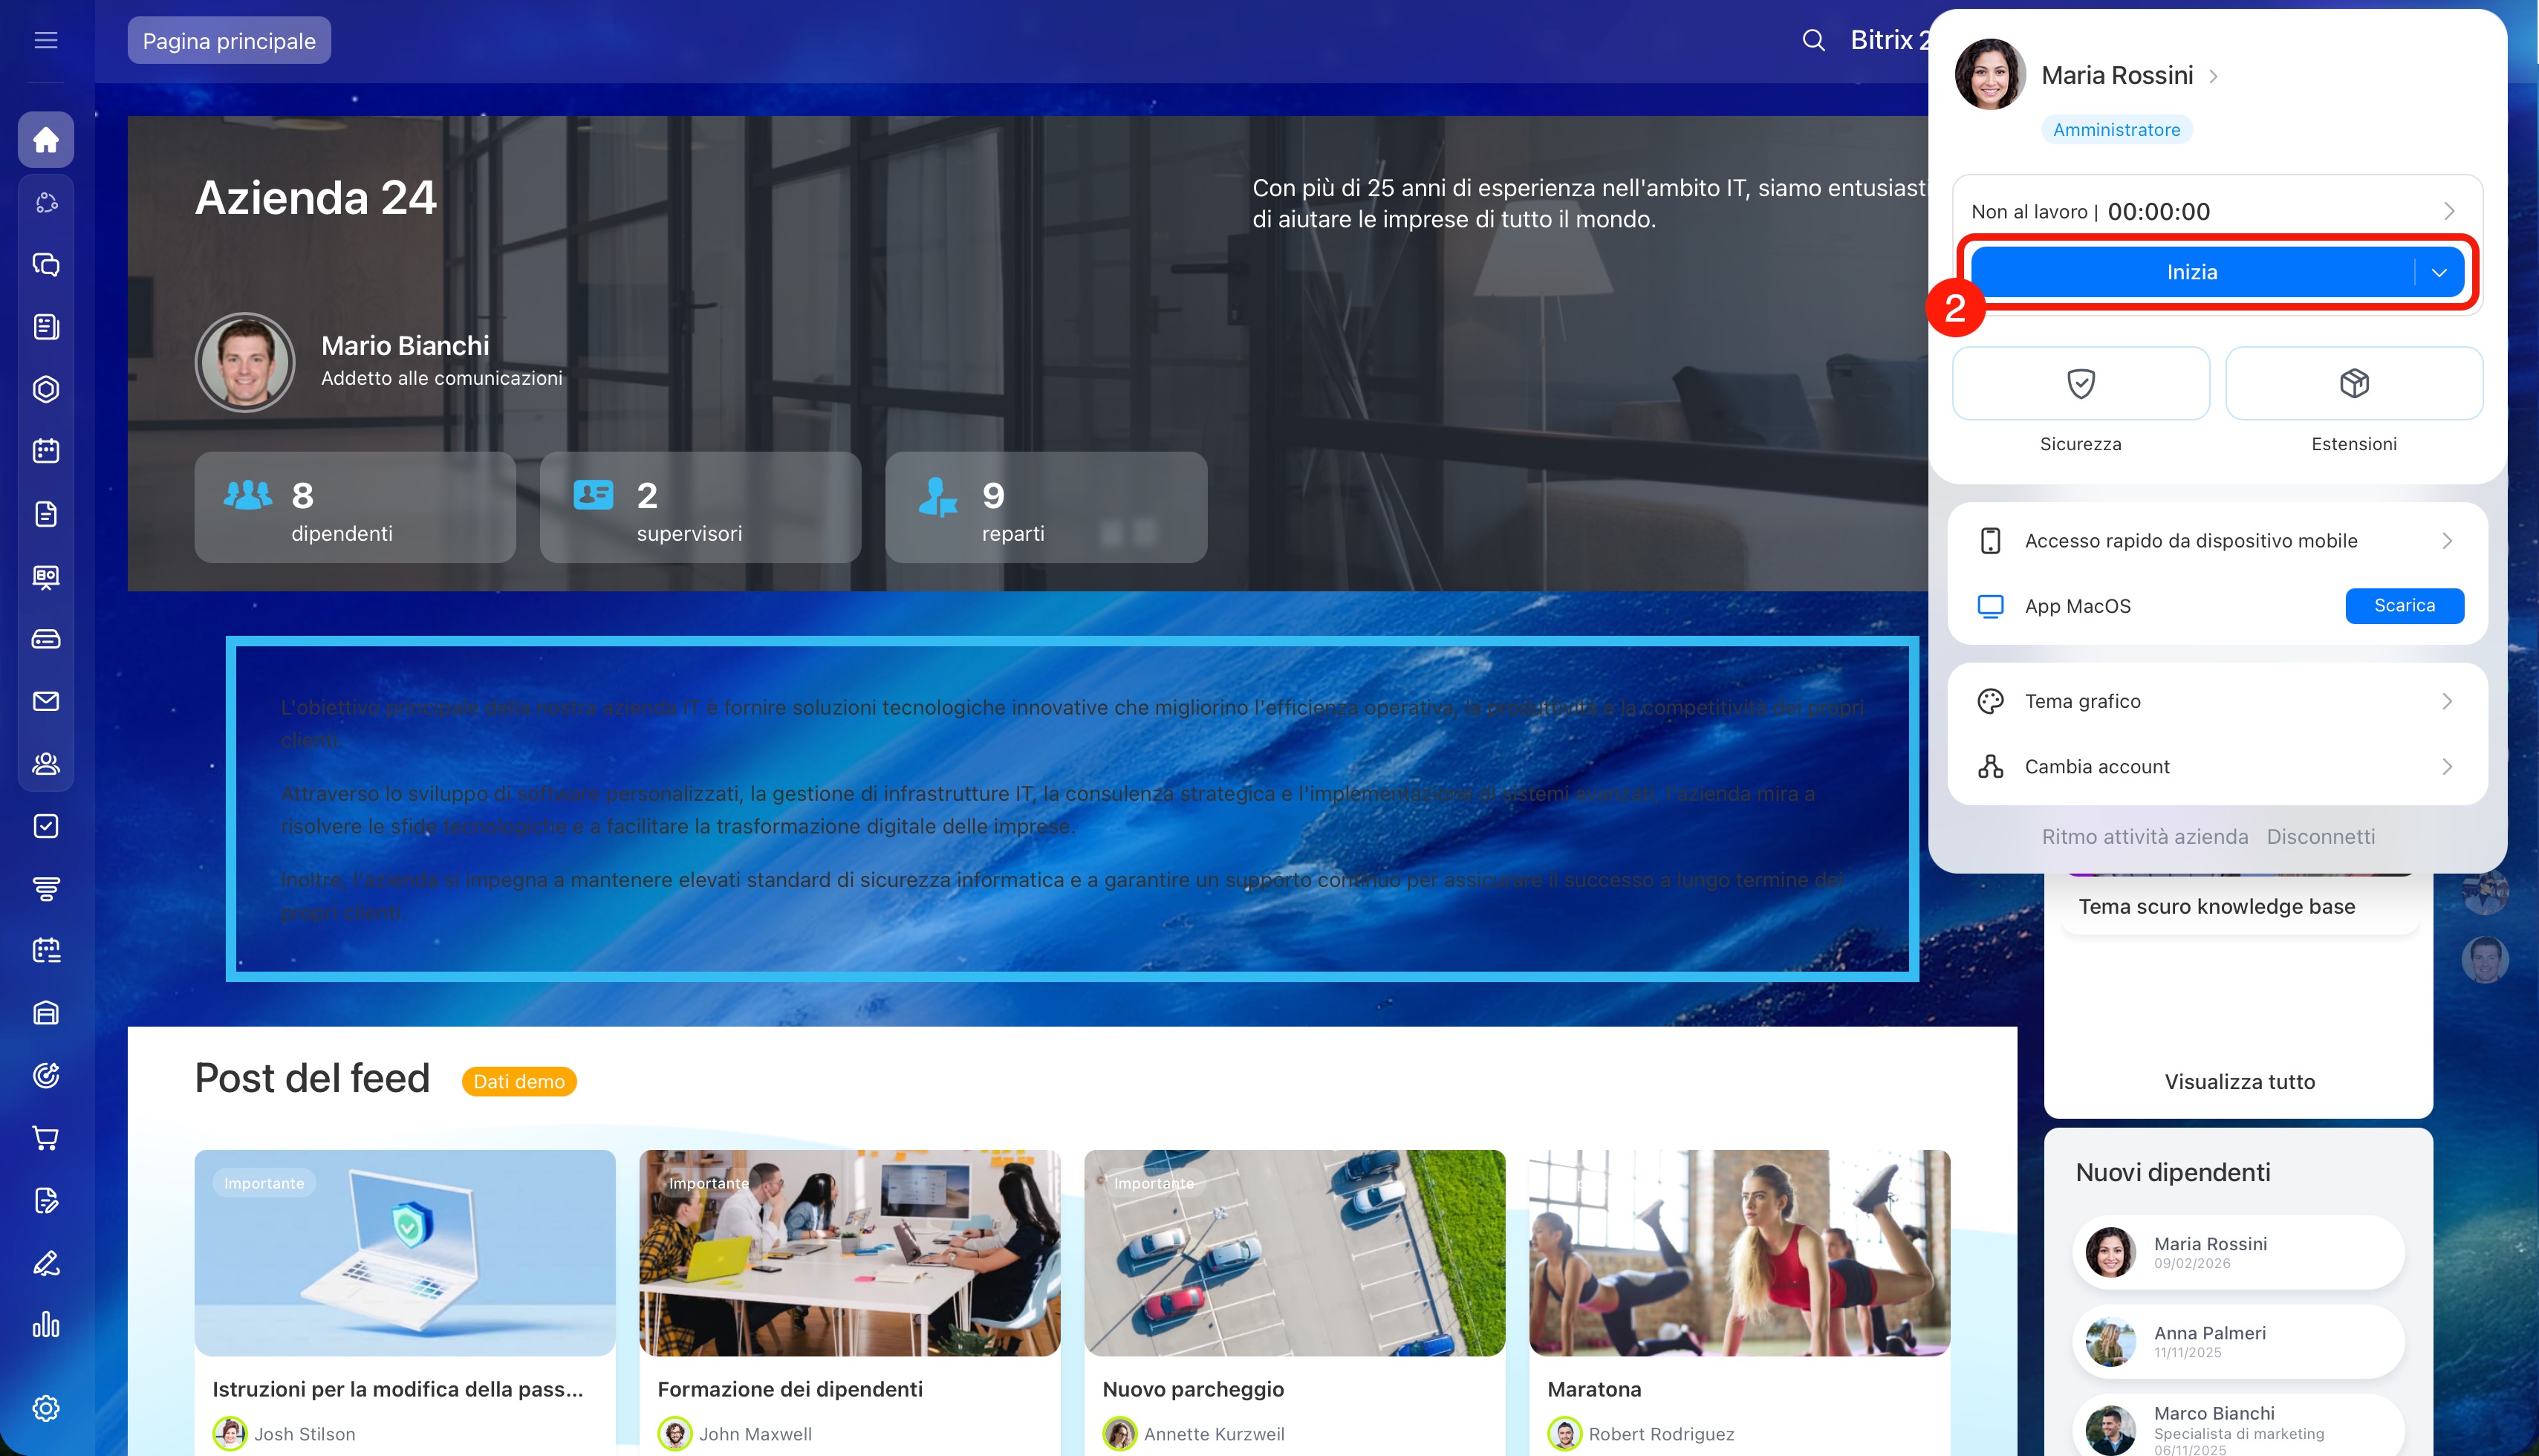Open the Estensioni cube tile
Image resolution: width=2539 pixels, height=1456 pixels.
click(2353, 384)
